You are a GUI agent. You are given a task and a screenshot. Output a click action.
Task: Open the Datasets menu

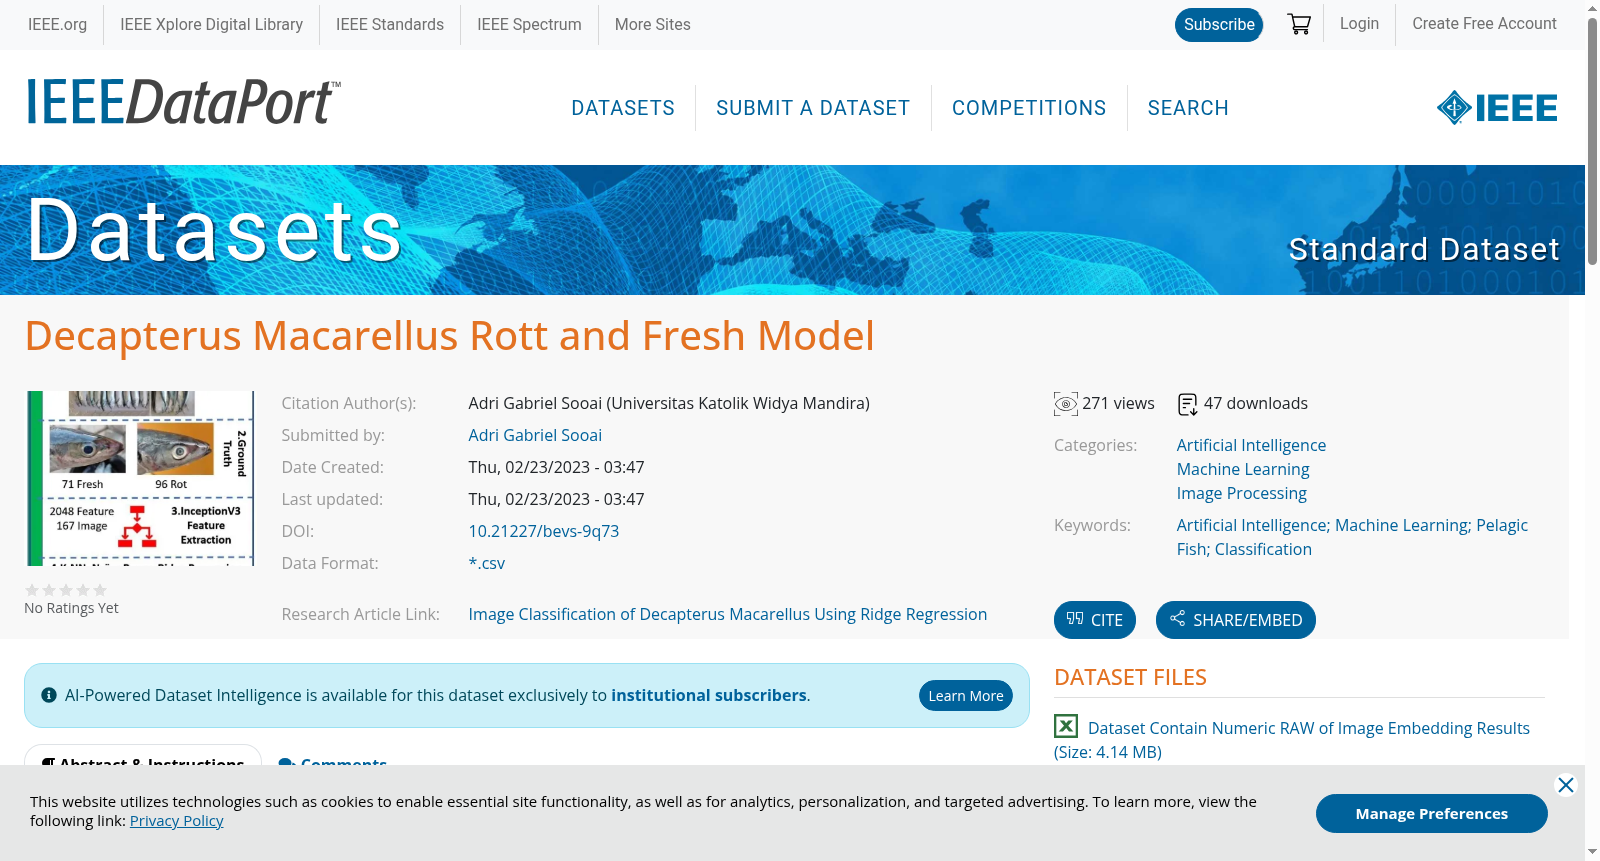(x=623, y=108)
